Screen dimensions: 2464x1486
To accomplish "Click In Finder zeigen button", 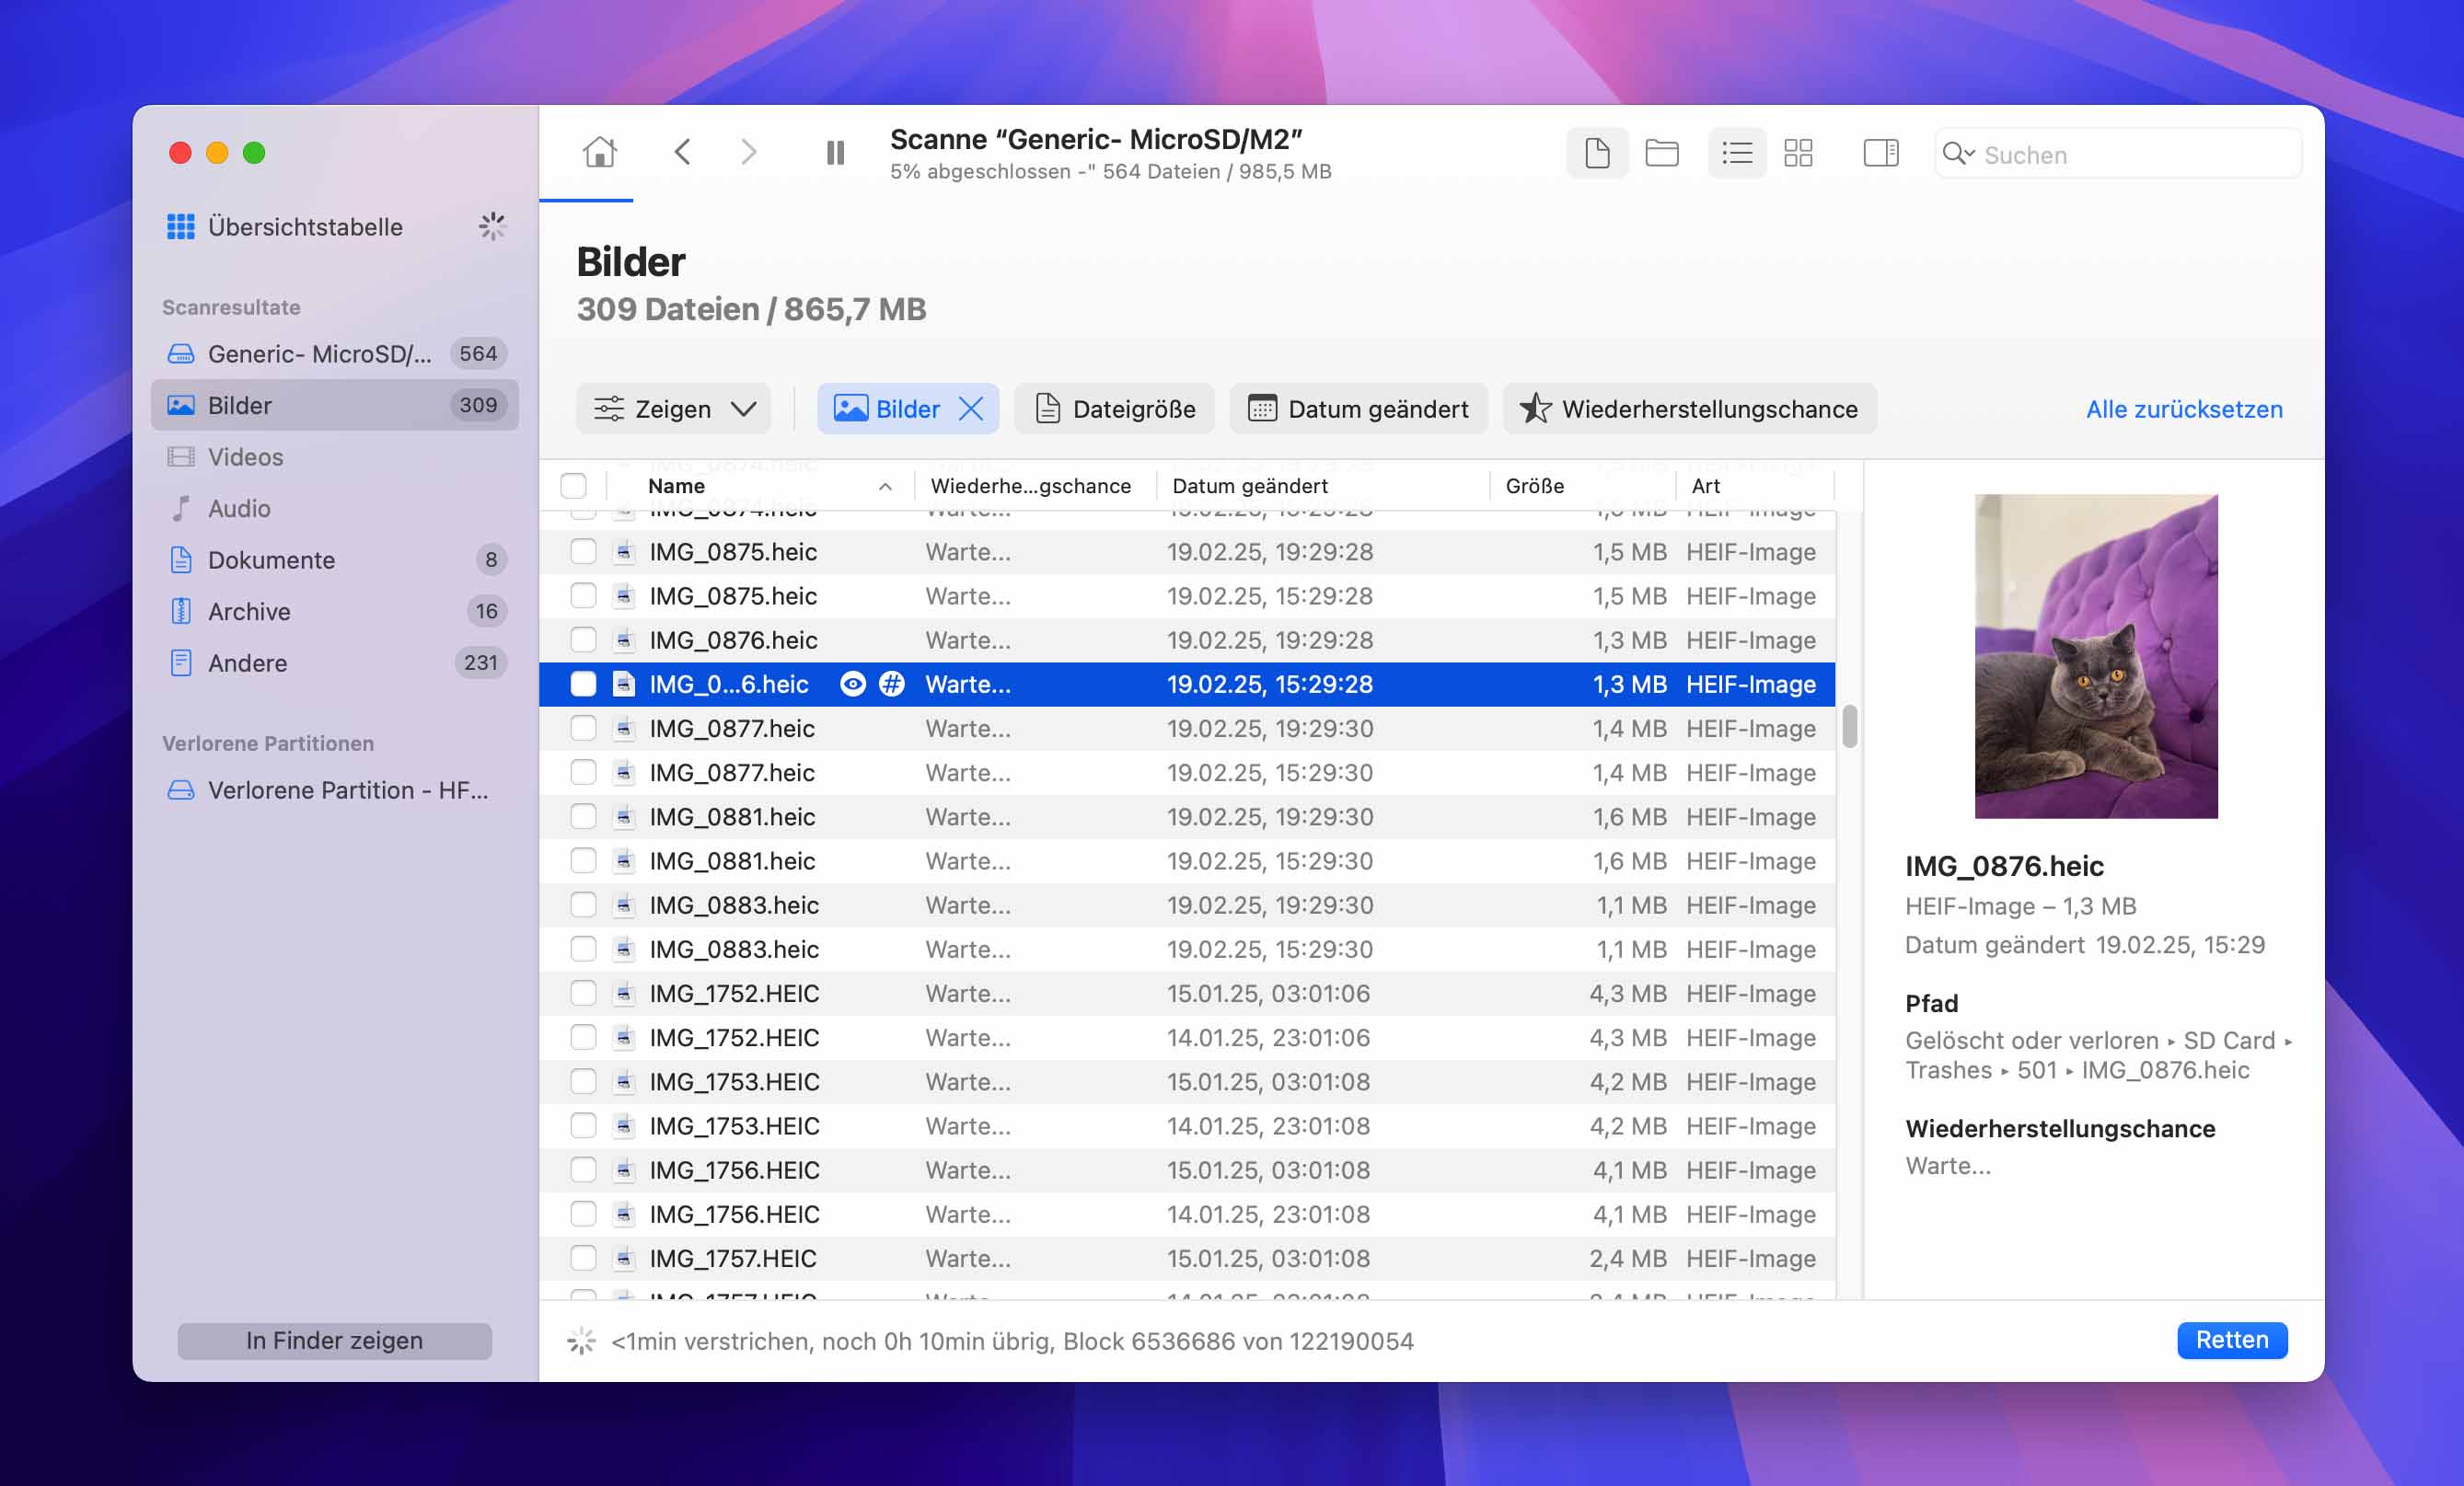I will [x=334, y=1340].
